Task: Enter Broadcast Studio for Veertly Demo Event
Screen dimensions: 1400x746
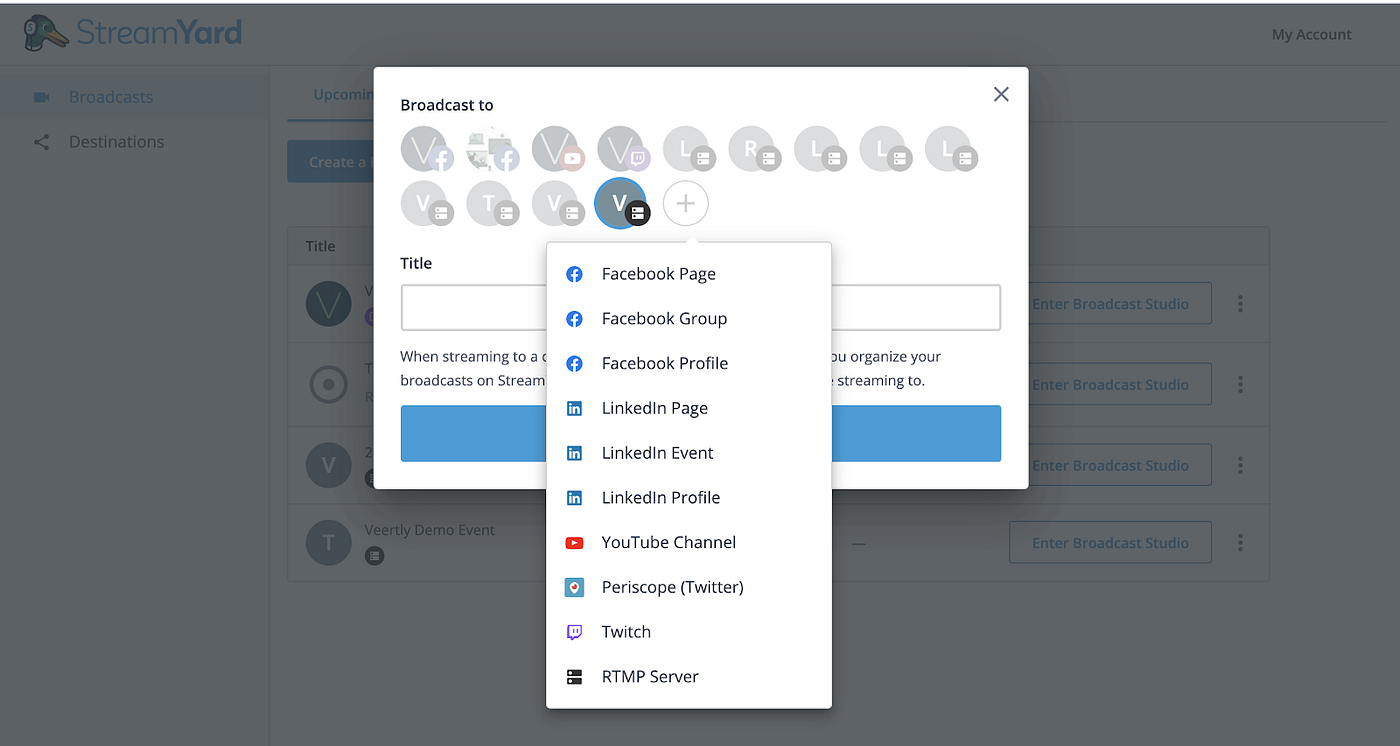Action: (1110, 543)
